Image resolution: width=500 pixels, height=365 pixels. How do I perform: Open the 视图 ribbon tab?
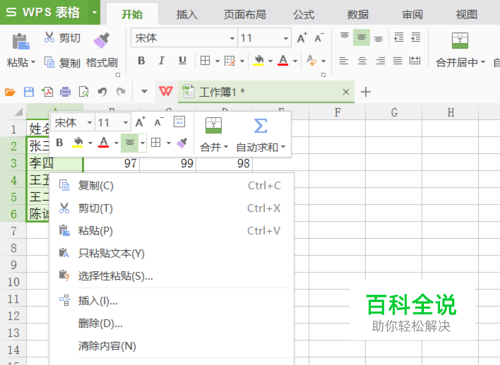466,14
